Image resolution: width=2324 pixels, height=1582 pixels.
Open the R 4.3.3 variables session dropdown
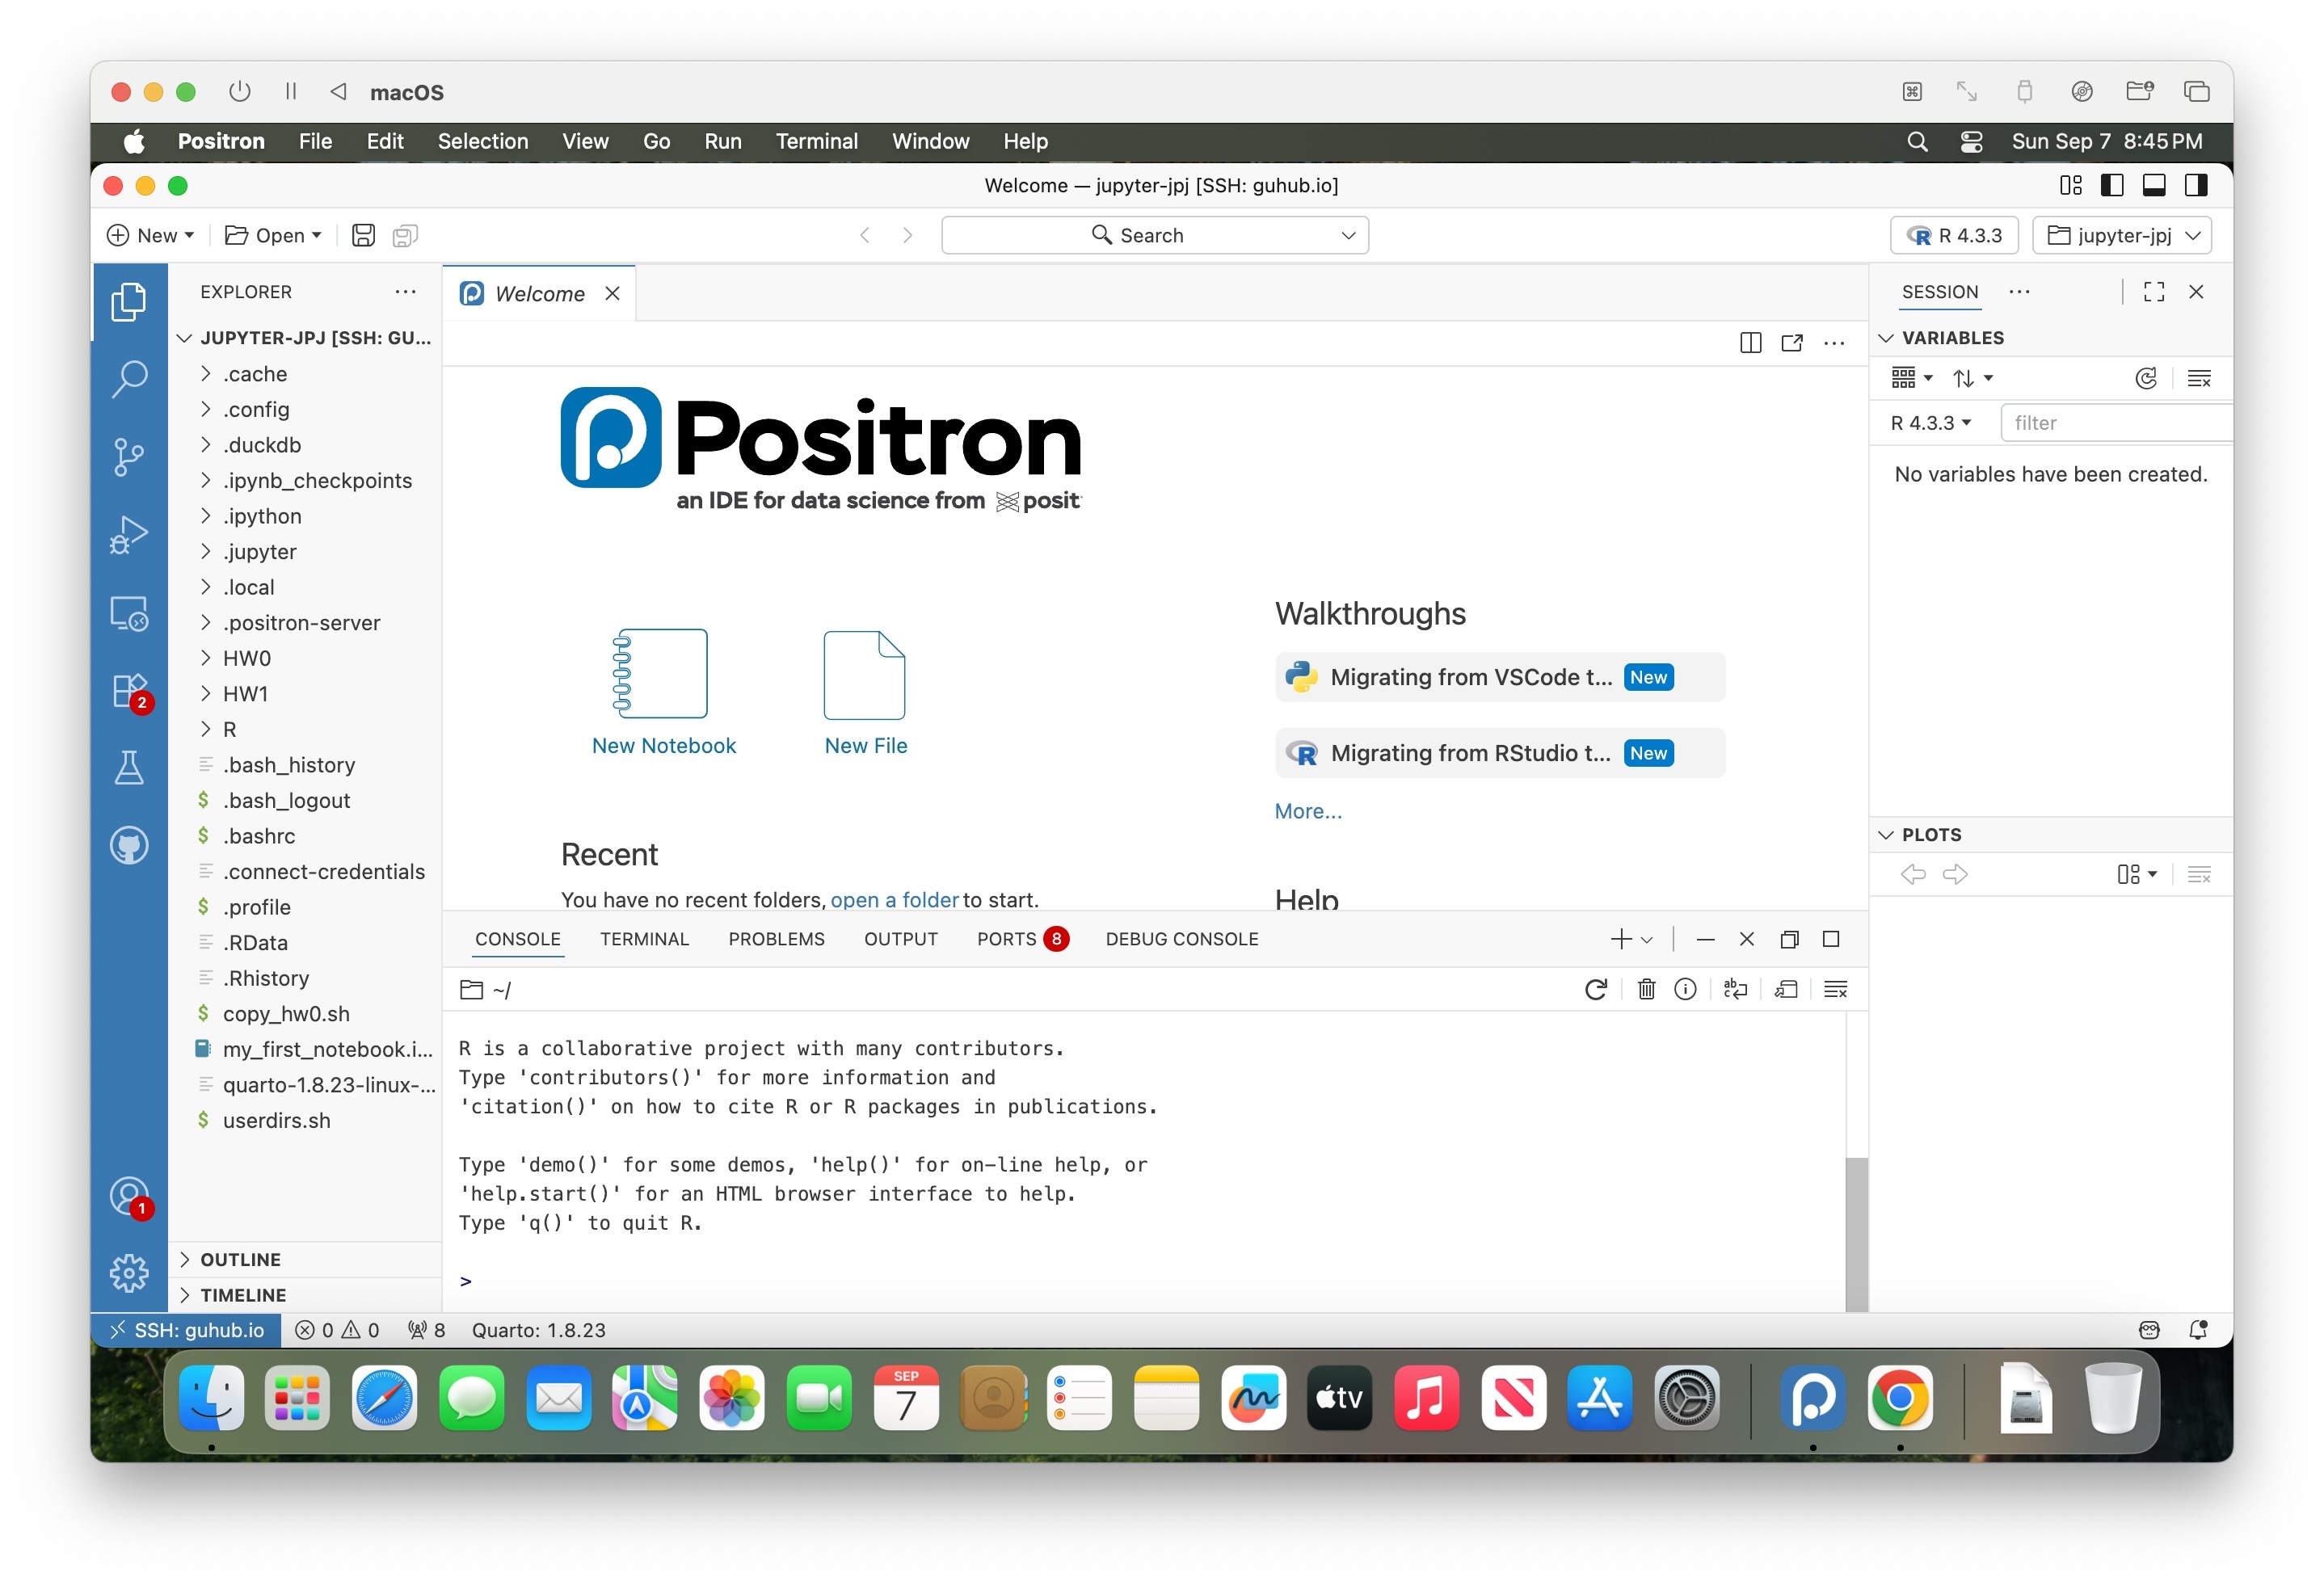[1930, 422]
